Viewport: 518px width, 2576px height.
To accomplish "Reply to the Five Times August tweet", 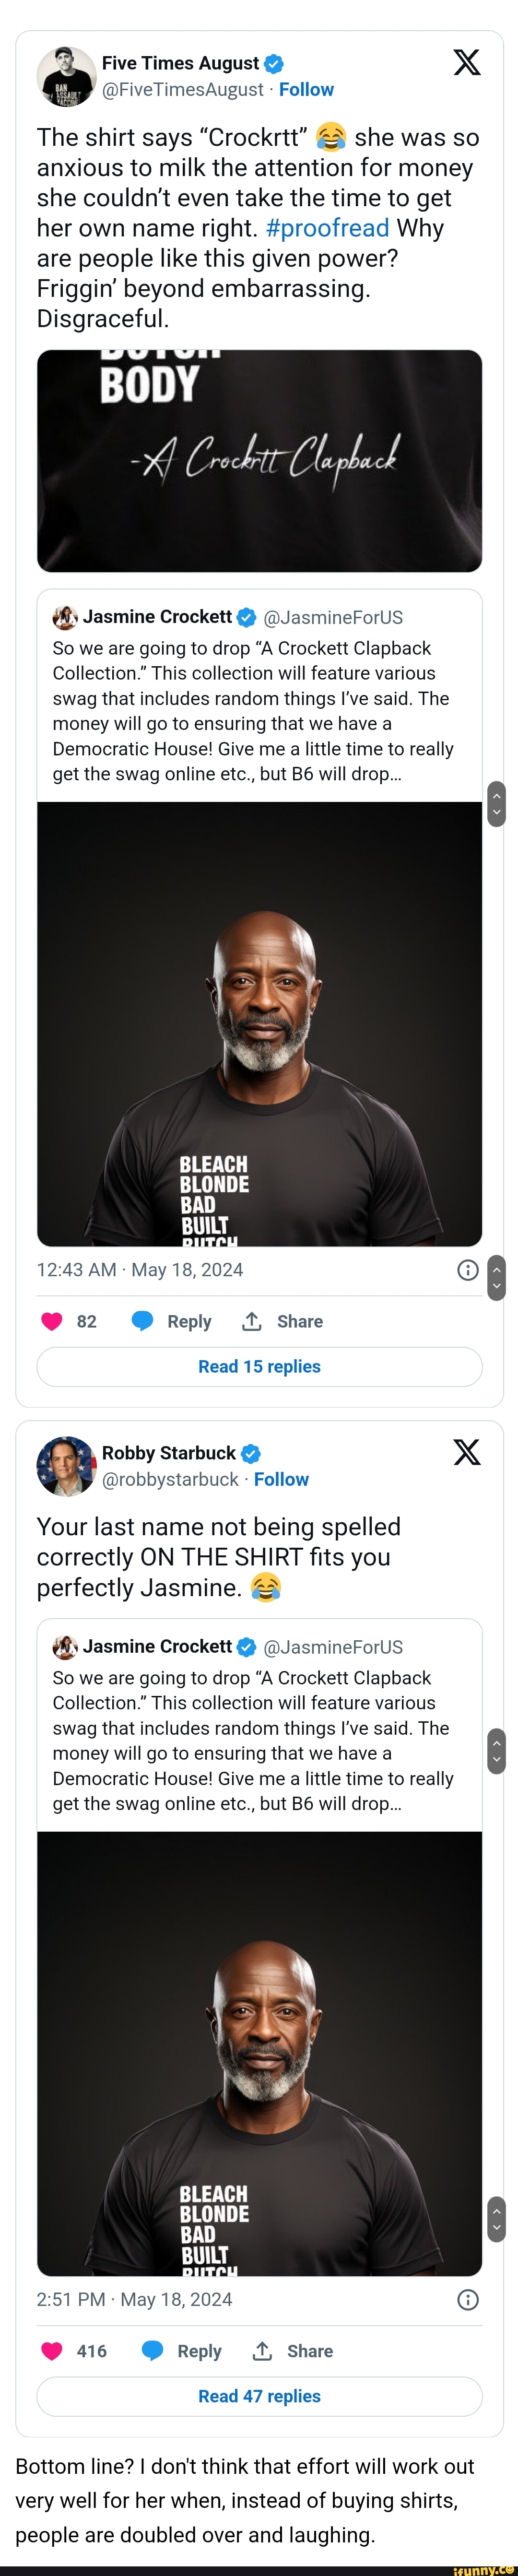I will 171,1321.
